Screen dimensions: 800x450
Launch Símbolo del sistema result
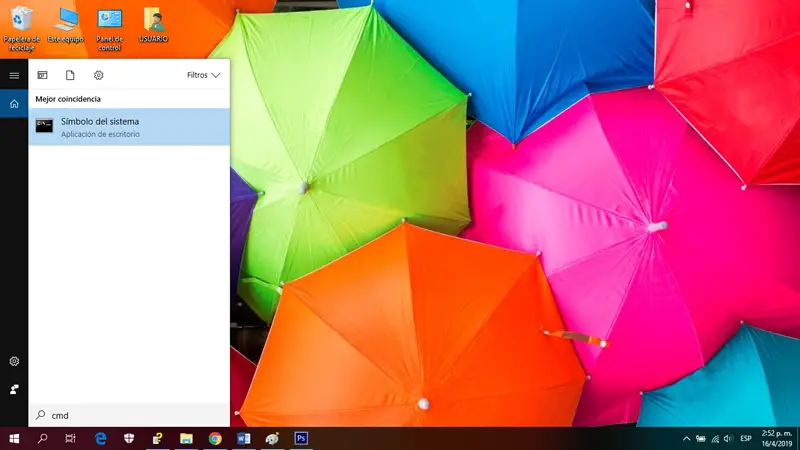130,127
